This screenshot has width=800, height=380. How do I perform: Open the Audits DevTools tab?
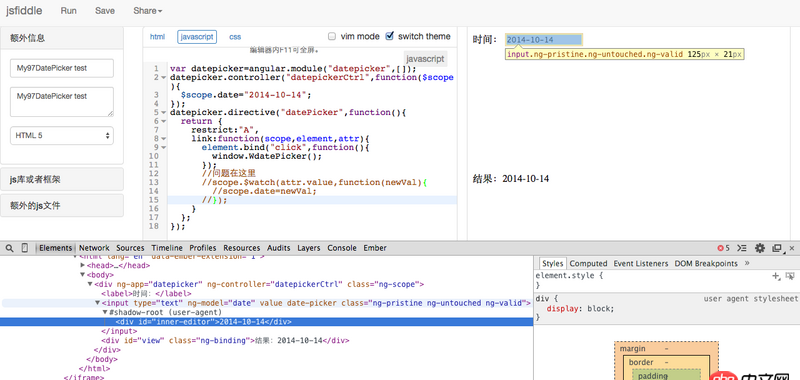(279, 248)
